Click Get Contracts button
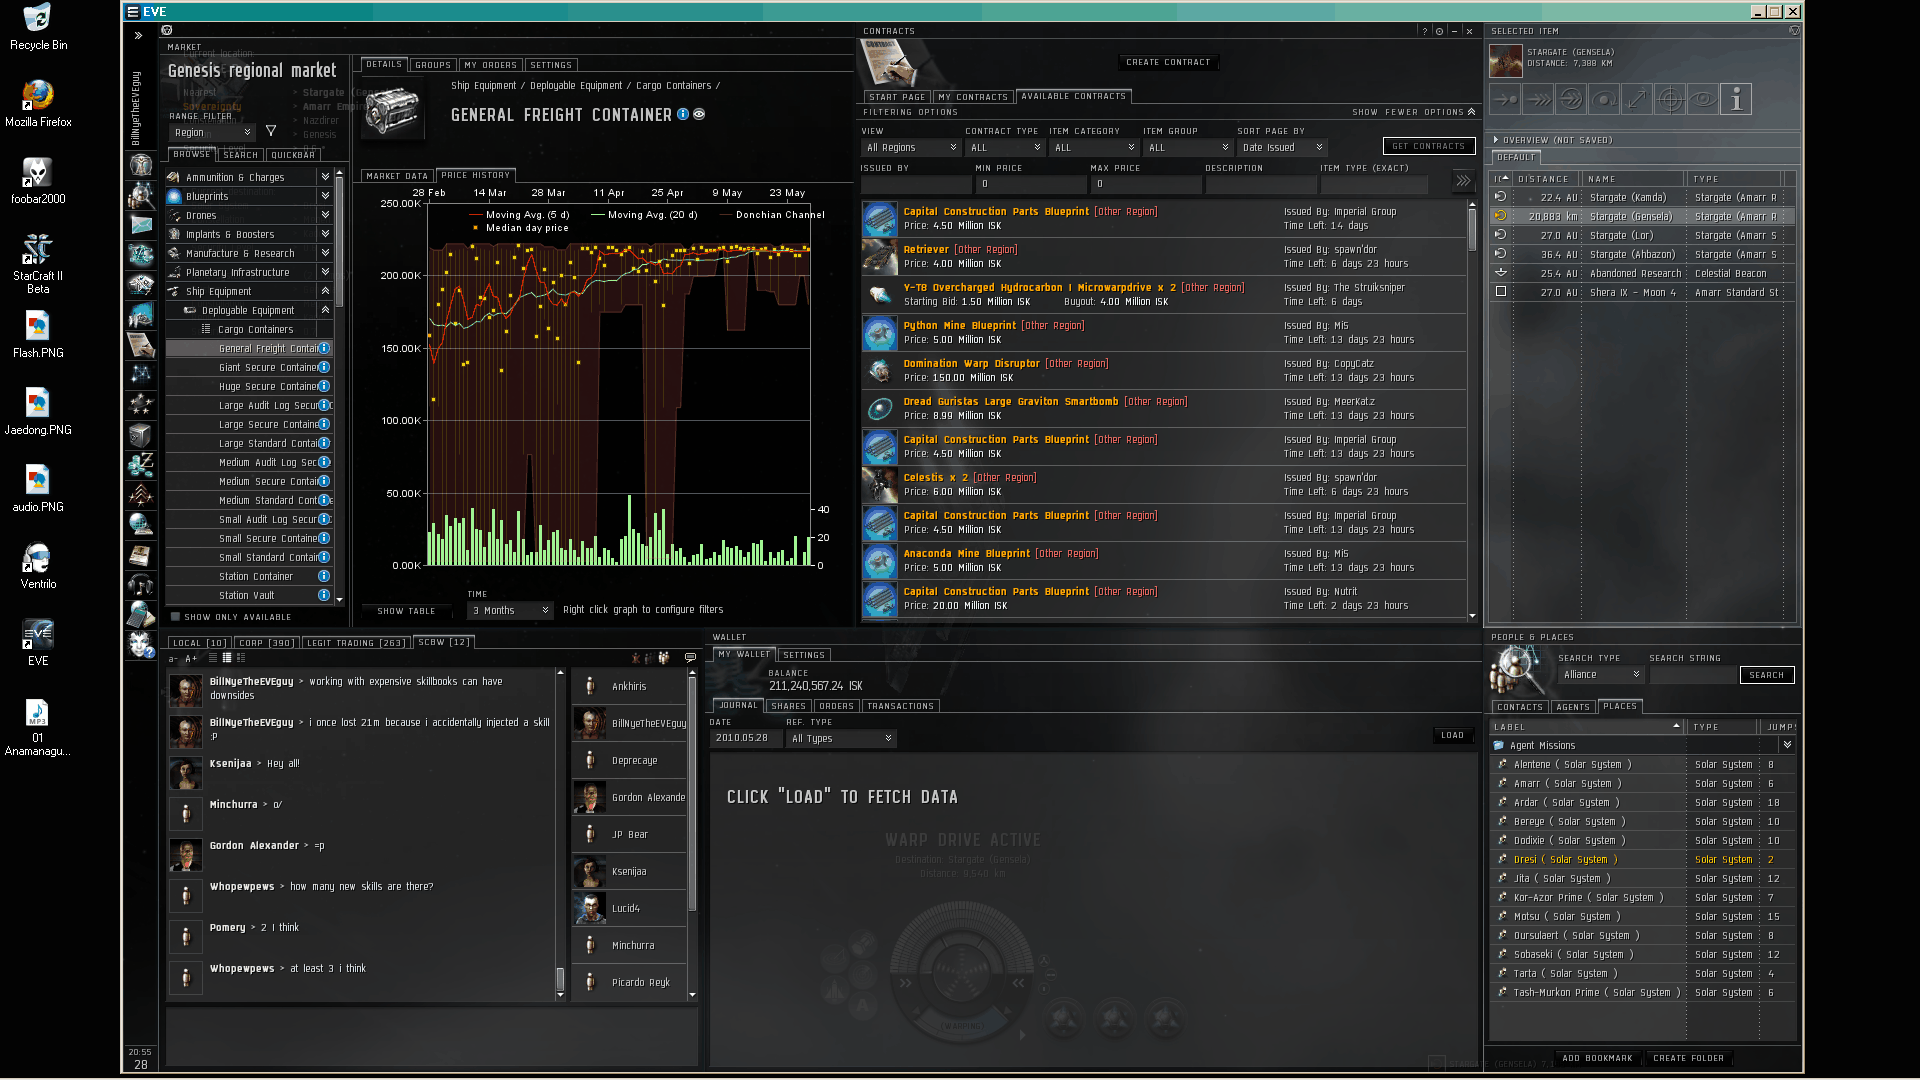The width and height of the screenshot is (1920, 1080). [x=1429, y=146]
